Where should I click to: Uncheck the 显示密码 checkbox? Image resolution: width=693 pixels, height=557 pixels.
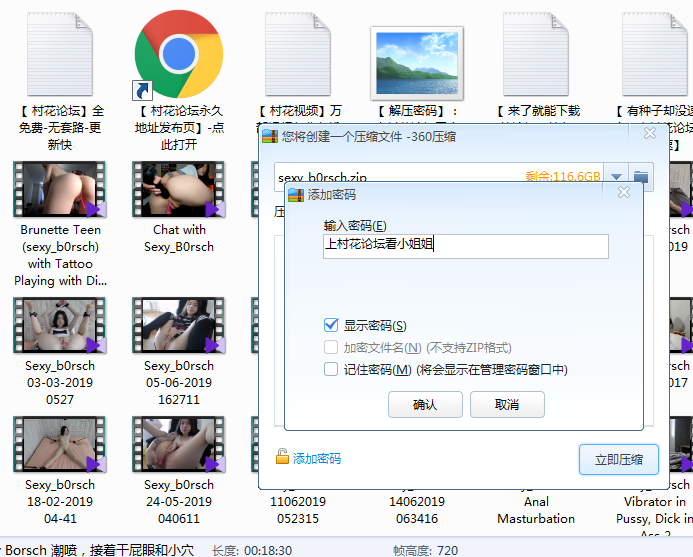coord(331,325)
